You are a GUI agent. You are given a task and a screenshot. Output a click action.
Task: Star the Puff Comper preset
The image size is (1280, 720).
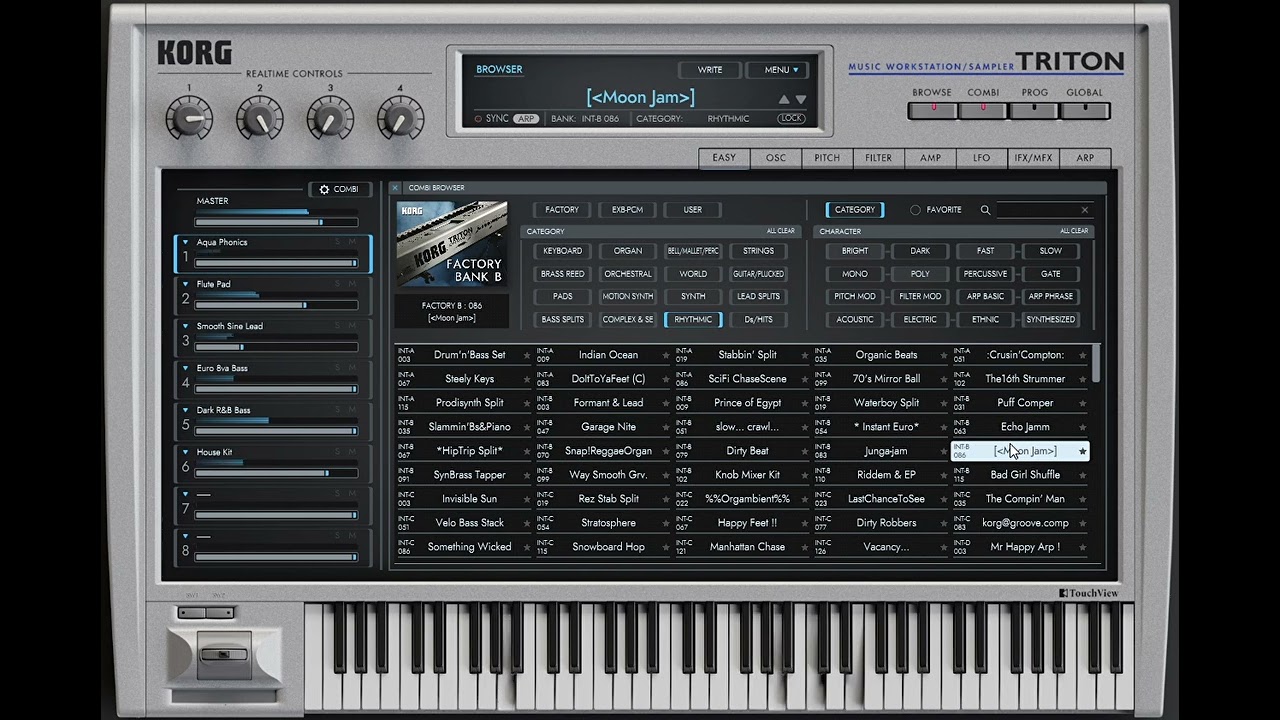[x=1082, y=404]
